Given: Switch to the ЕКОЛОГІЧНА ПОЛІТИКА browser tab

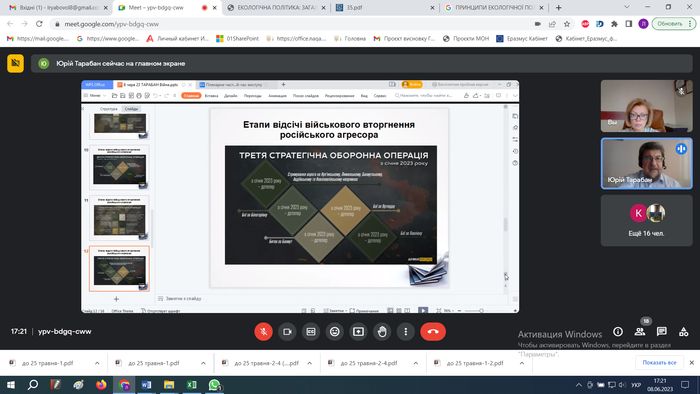Looking at the screenshot, I should (x=276, y=8).
